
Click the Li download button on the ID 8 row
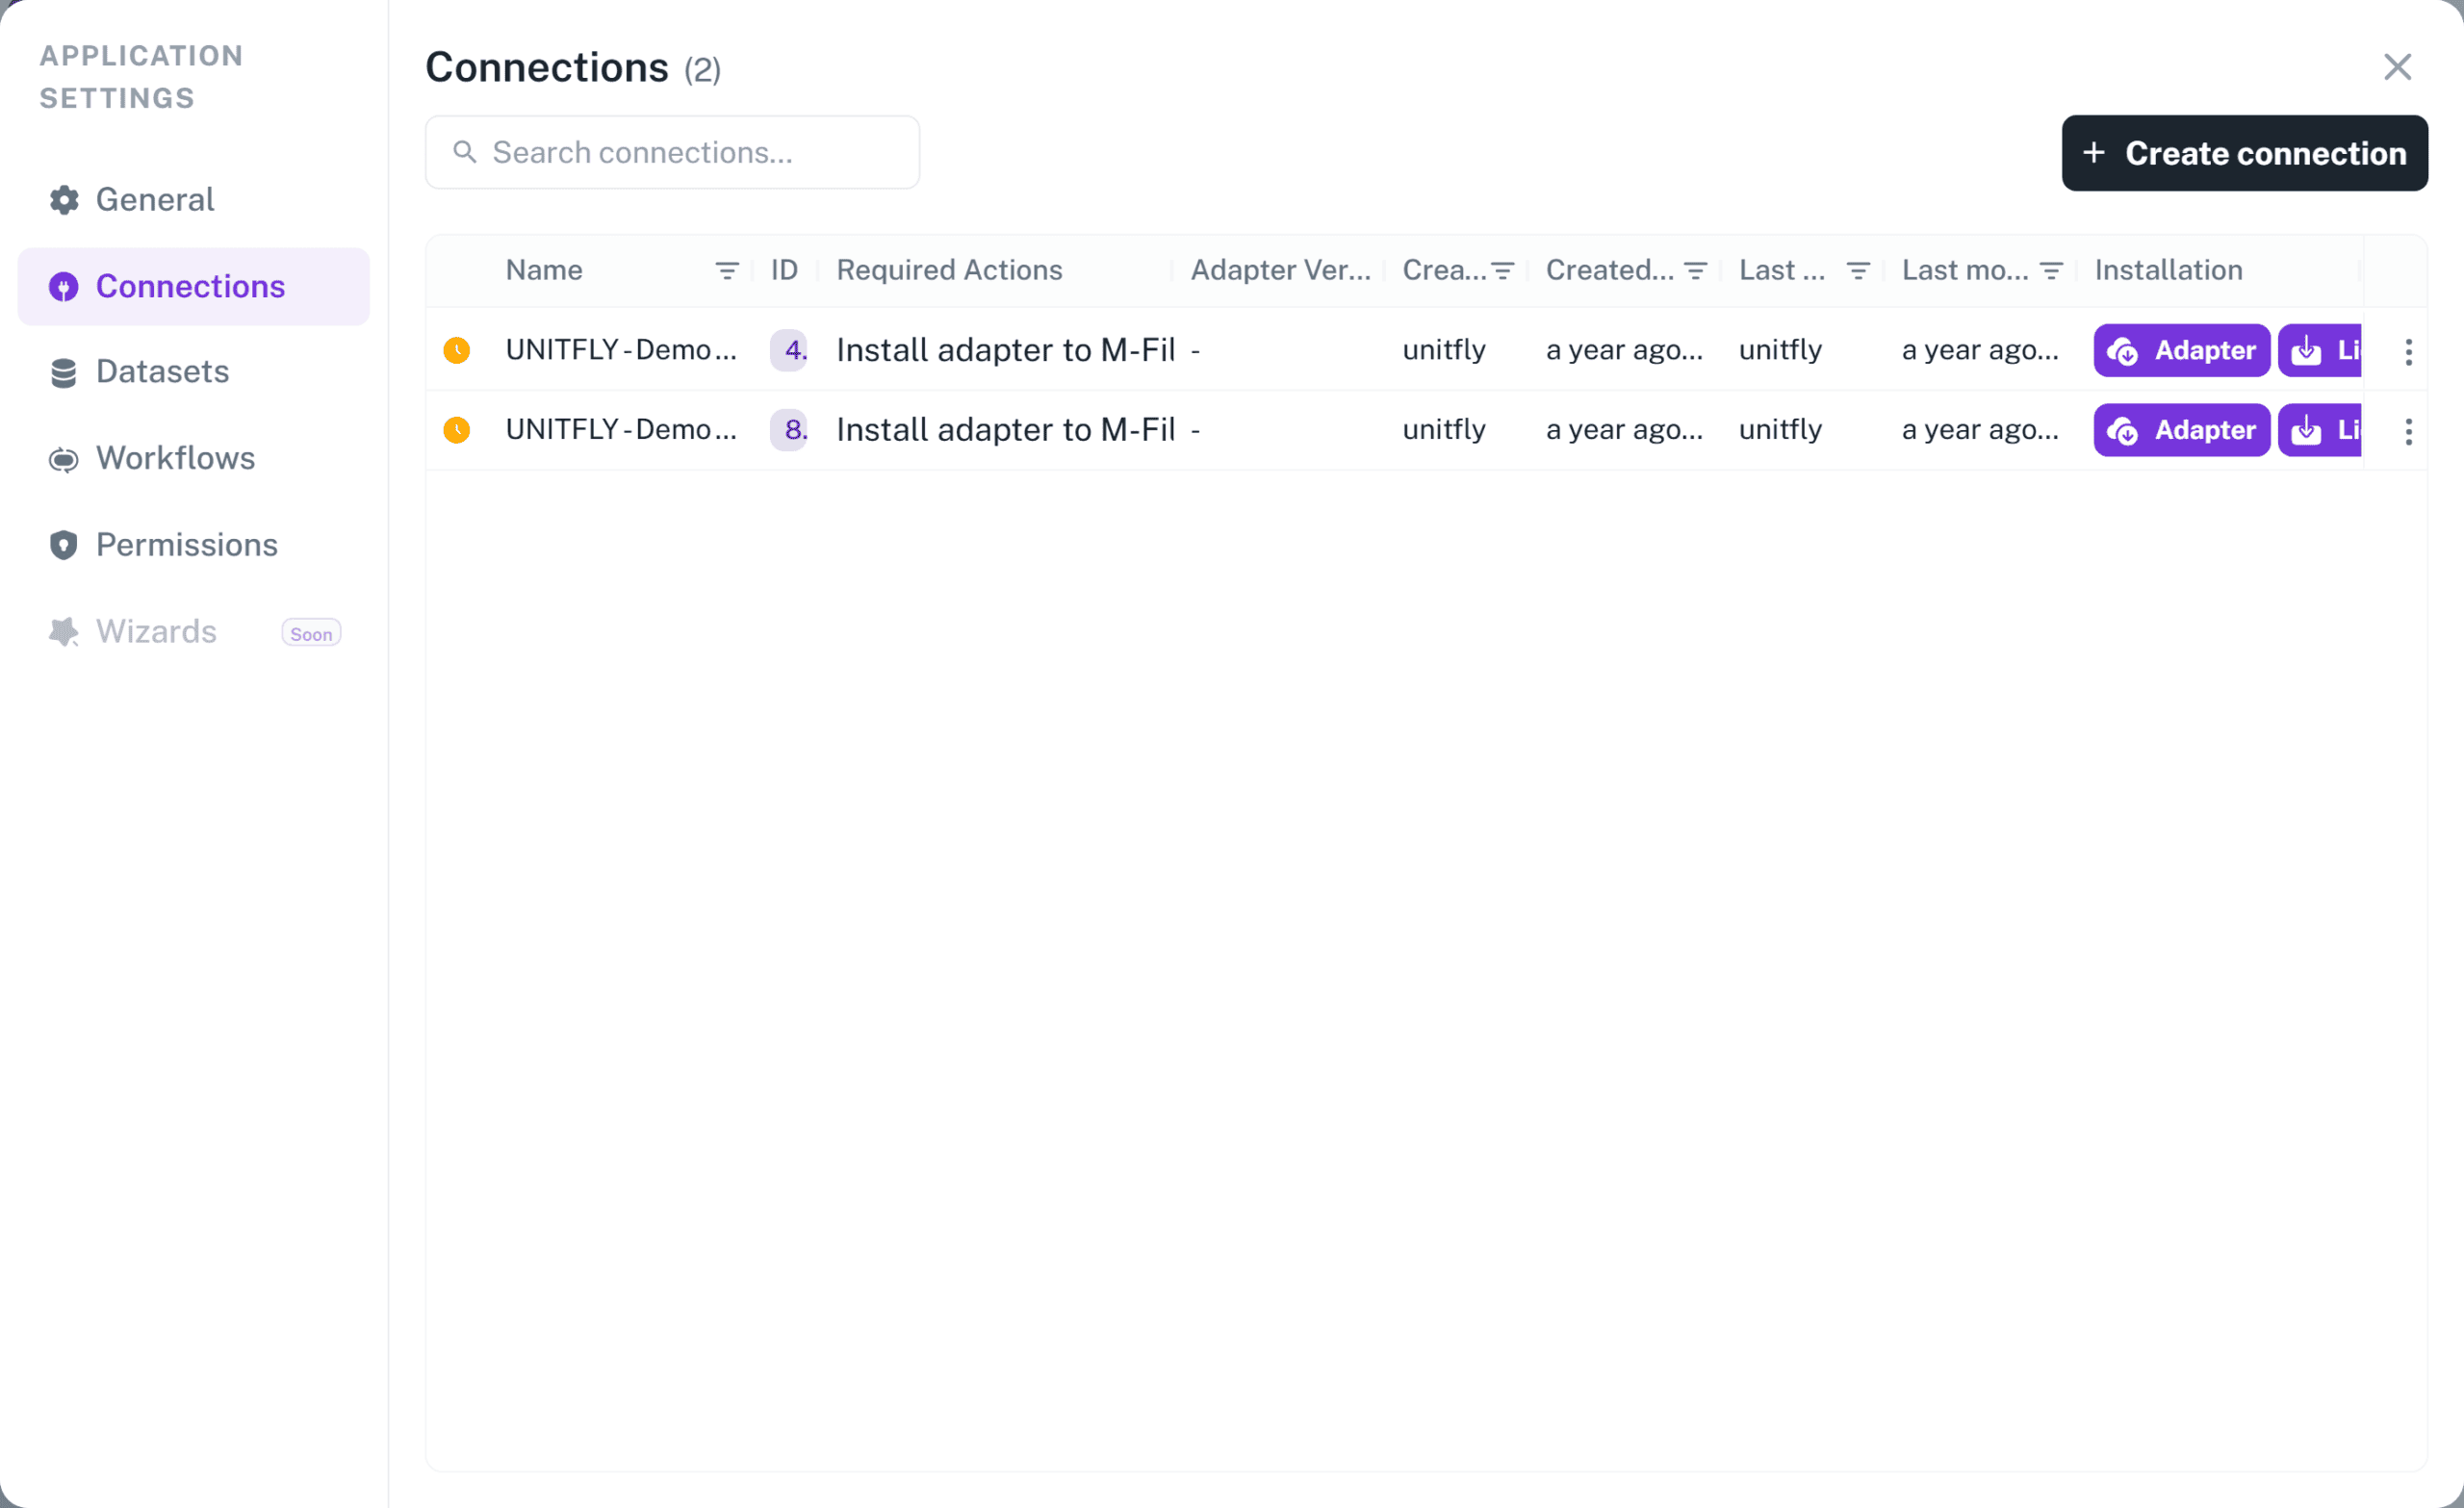[x=2320, y=430]
